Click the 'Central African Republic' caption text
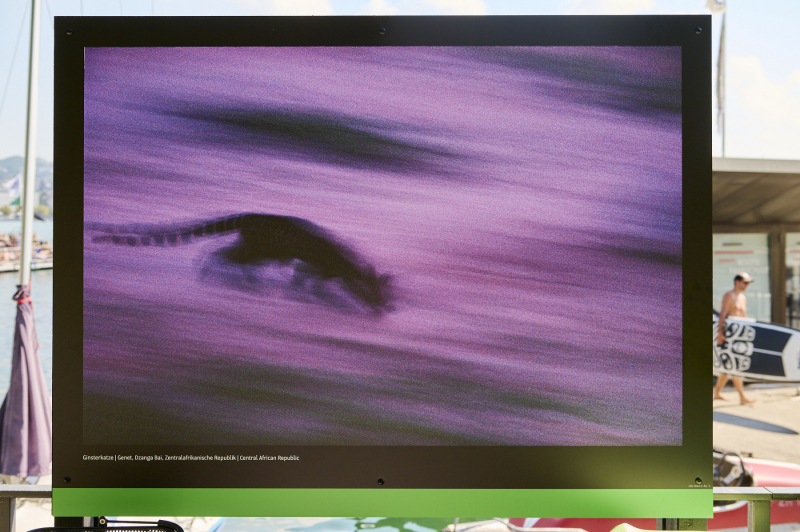Screen dimensions: 800x532 pyautogui.click(x=270, y=458)
